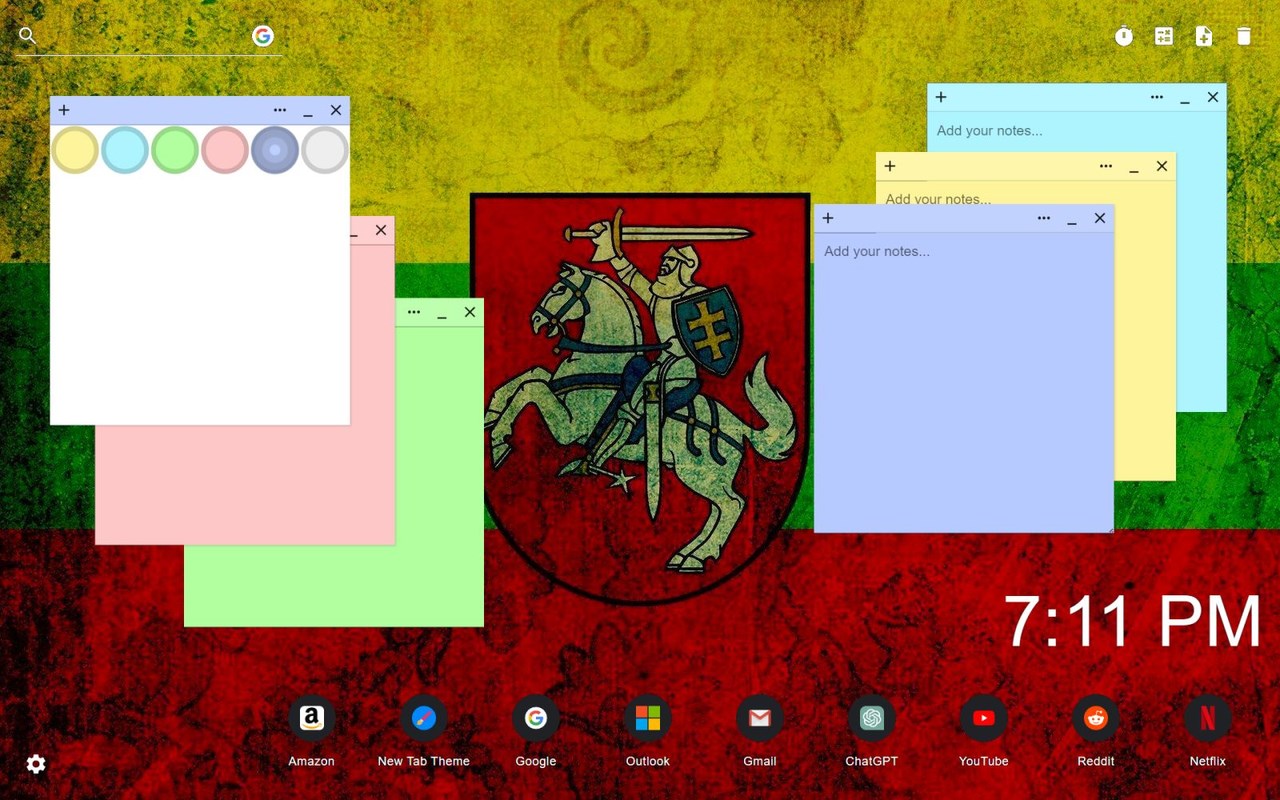Image resolution: width=1280 pixels, height=800 pixels.
Task: Select the green note color swatch
Action: tap(175, 150)
